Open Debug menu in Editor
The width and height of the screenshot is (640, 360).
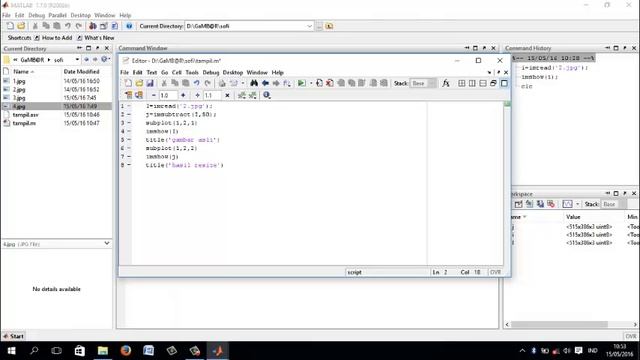pyautogui.click(x=211, y=72)
